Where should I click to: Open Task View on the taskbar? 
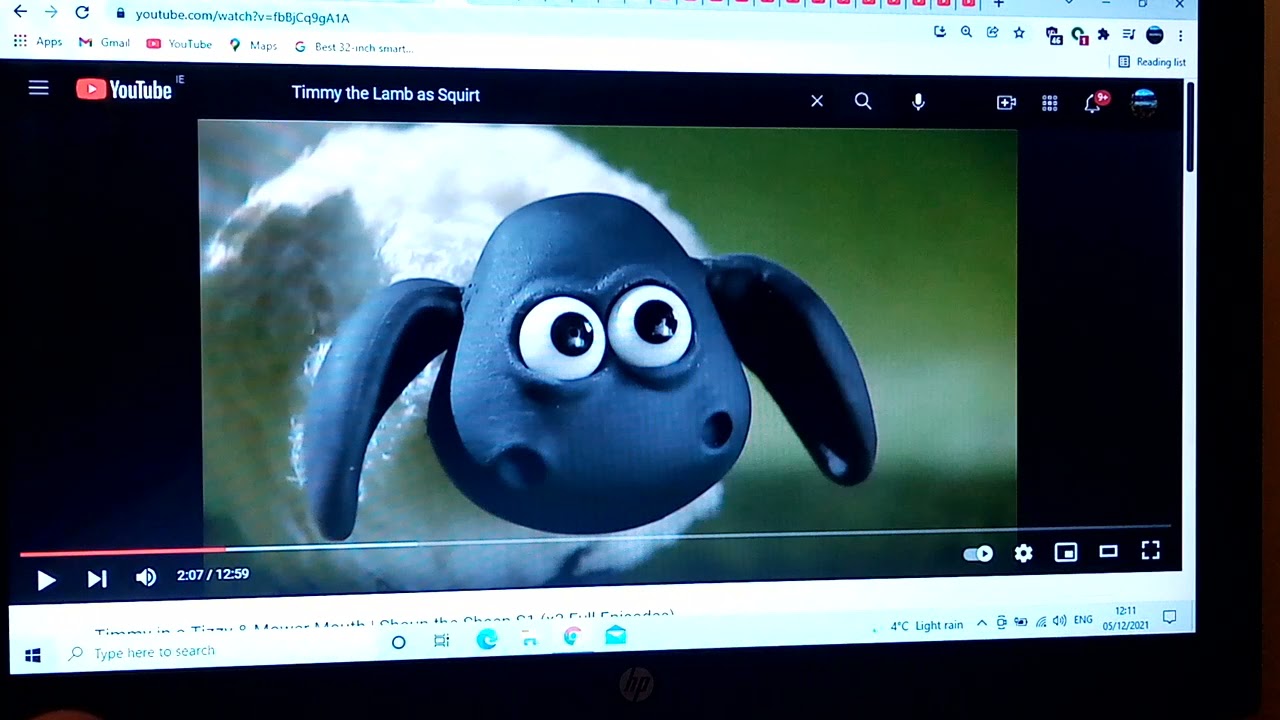click(441, 641)
